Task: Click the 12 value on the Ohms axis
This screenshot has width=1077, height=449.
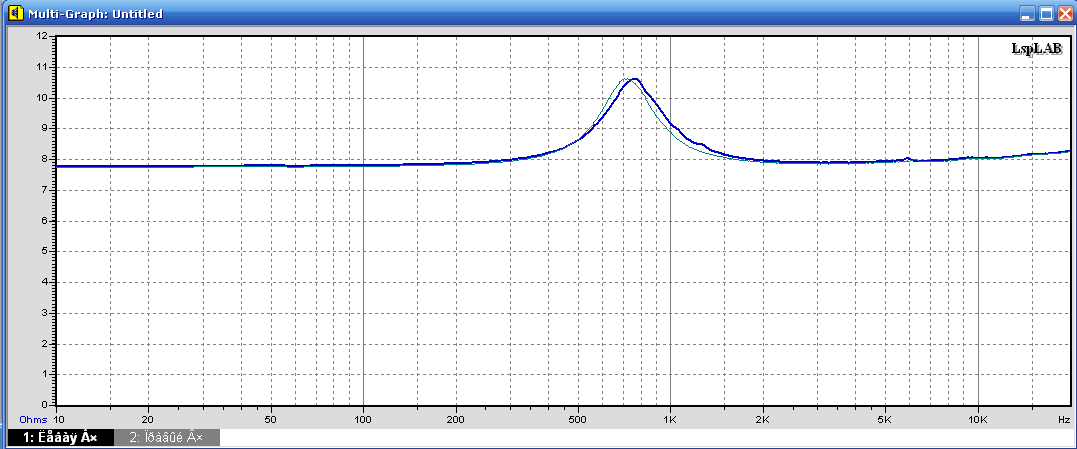Action: [x=43, y=36]
